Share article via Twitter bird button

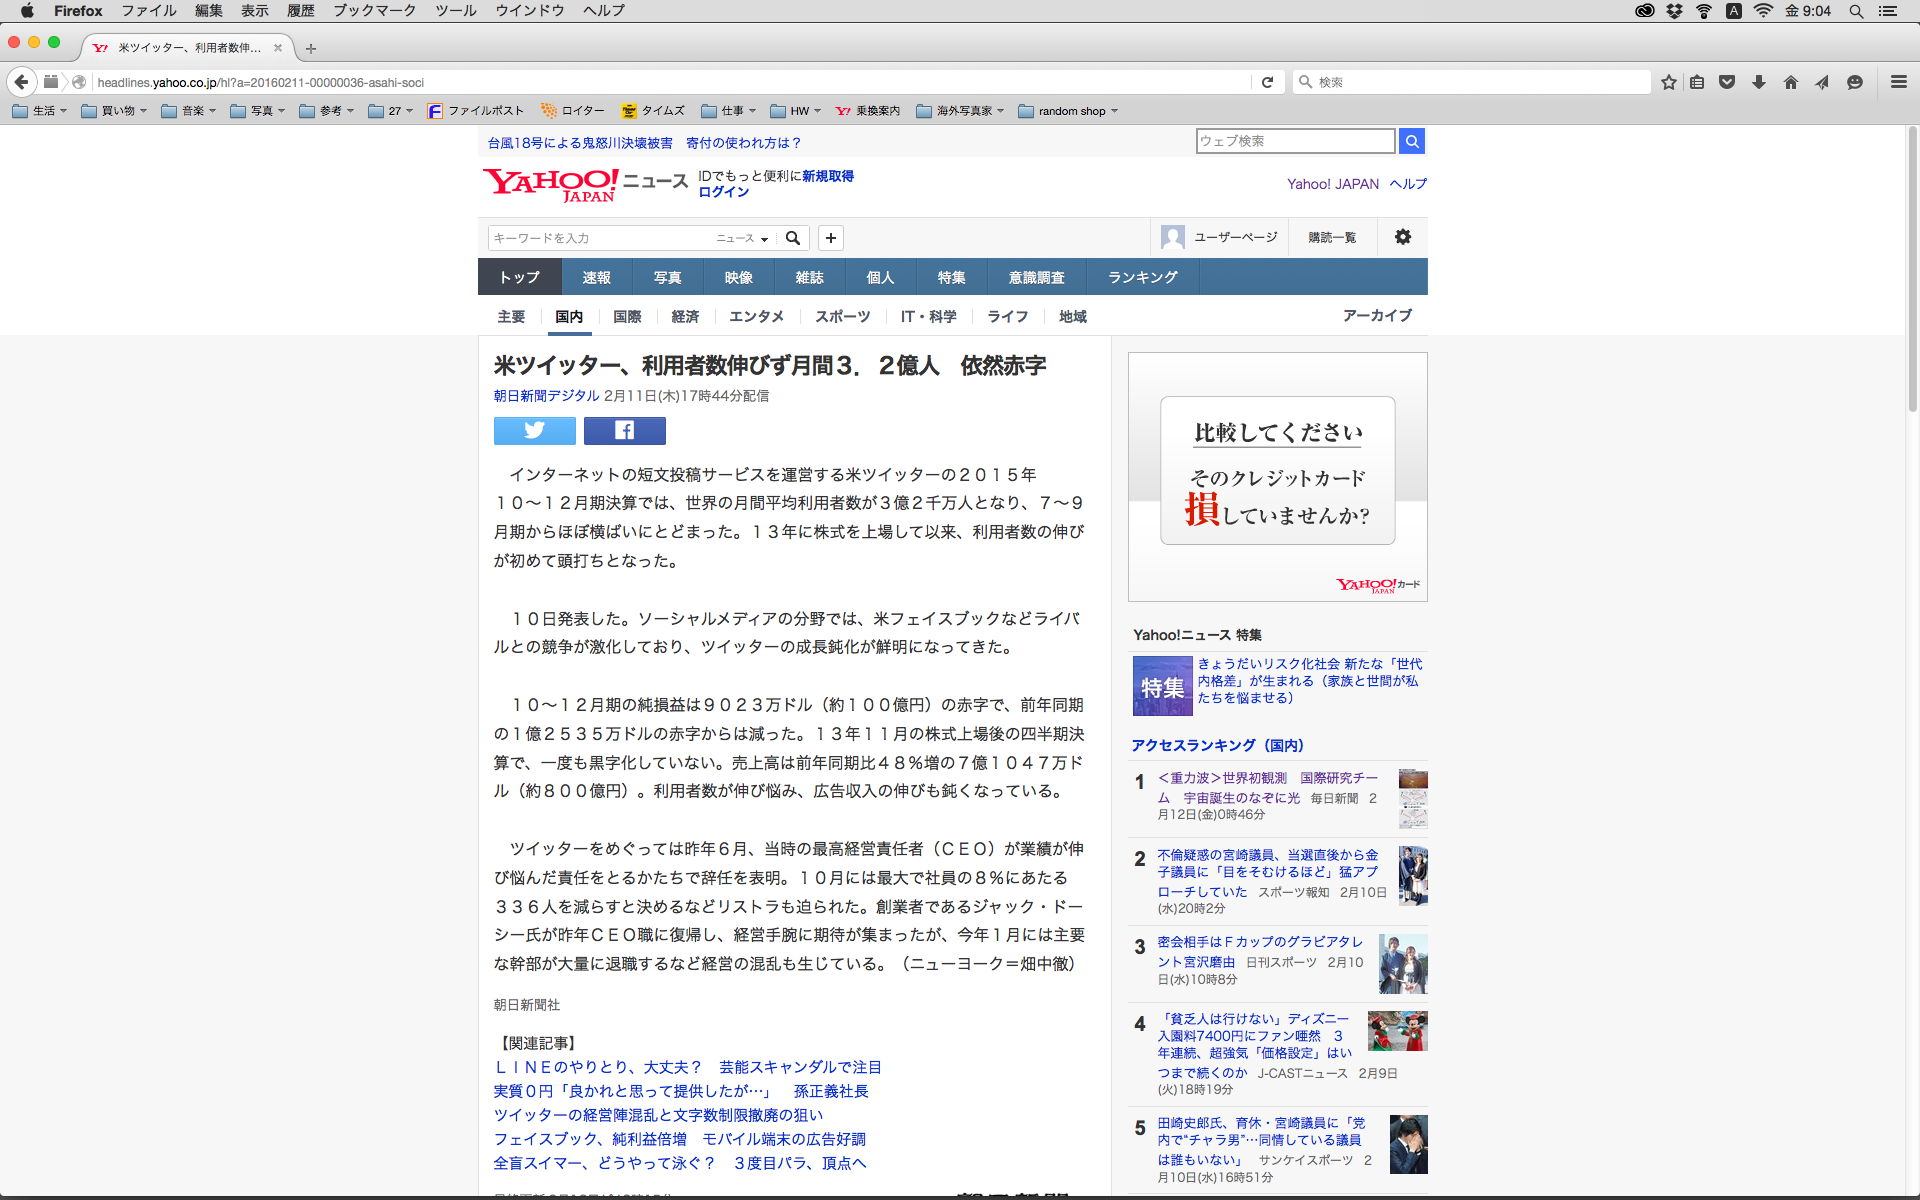[x=534, y=430]
